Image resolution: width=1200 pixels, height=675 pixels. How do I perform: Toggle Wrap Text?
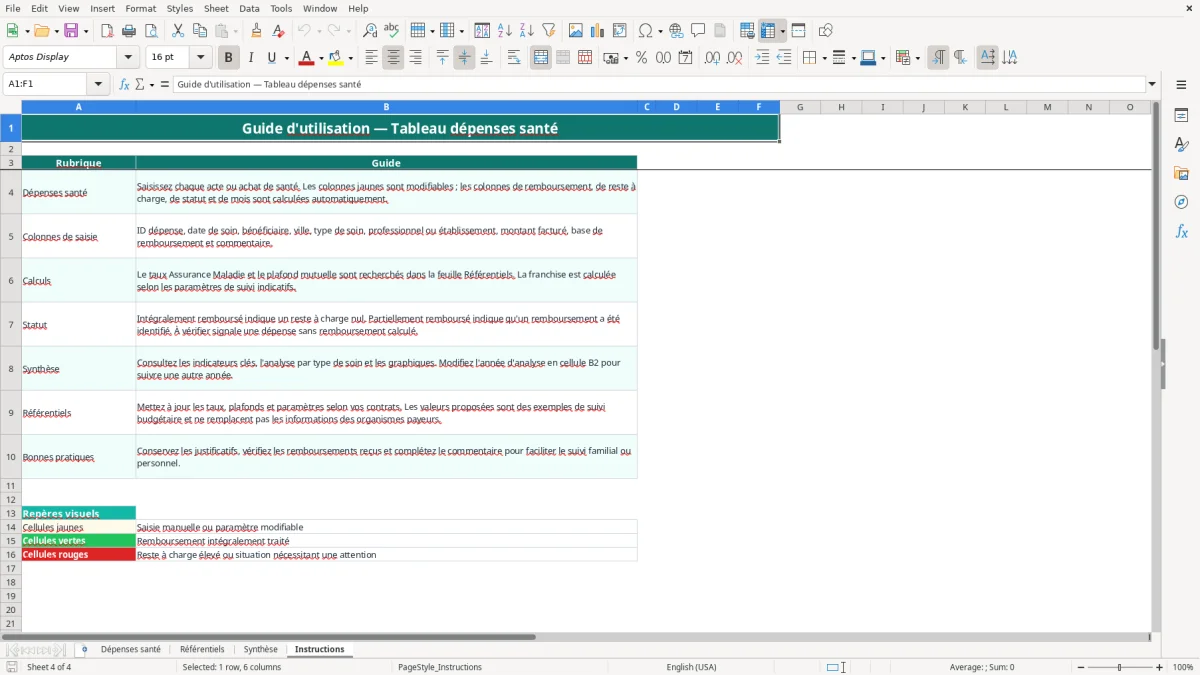point(513,58)
